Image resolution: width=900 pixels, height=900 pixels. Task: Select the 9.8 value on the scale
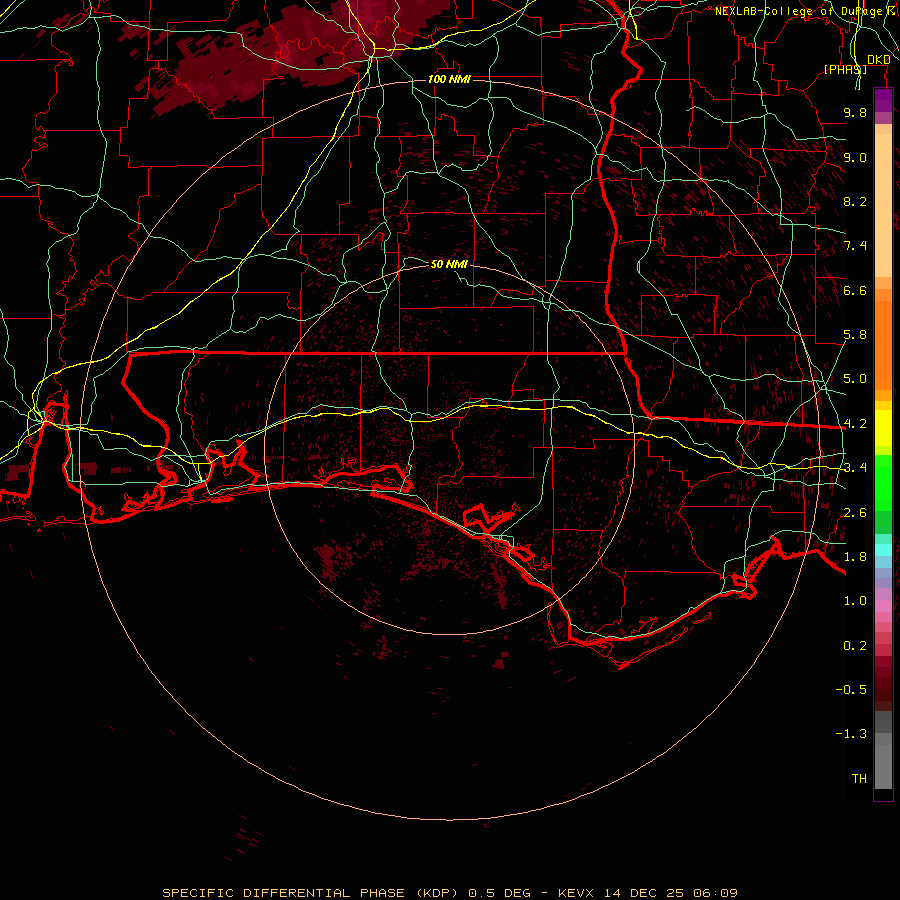[x=855, y=112]
